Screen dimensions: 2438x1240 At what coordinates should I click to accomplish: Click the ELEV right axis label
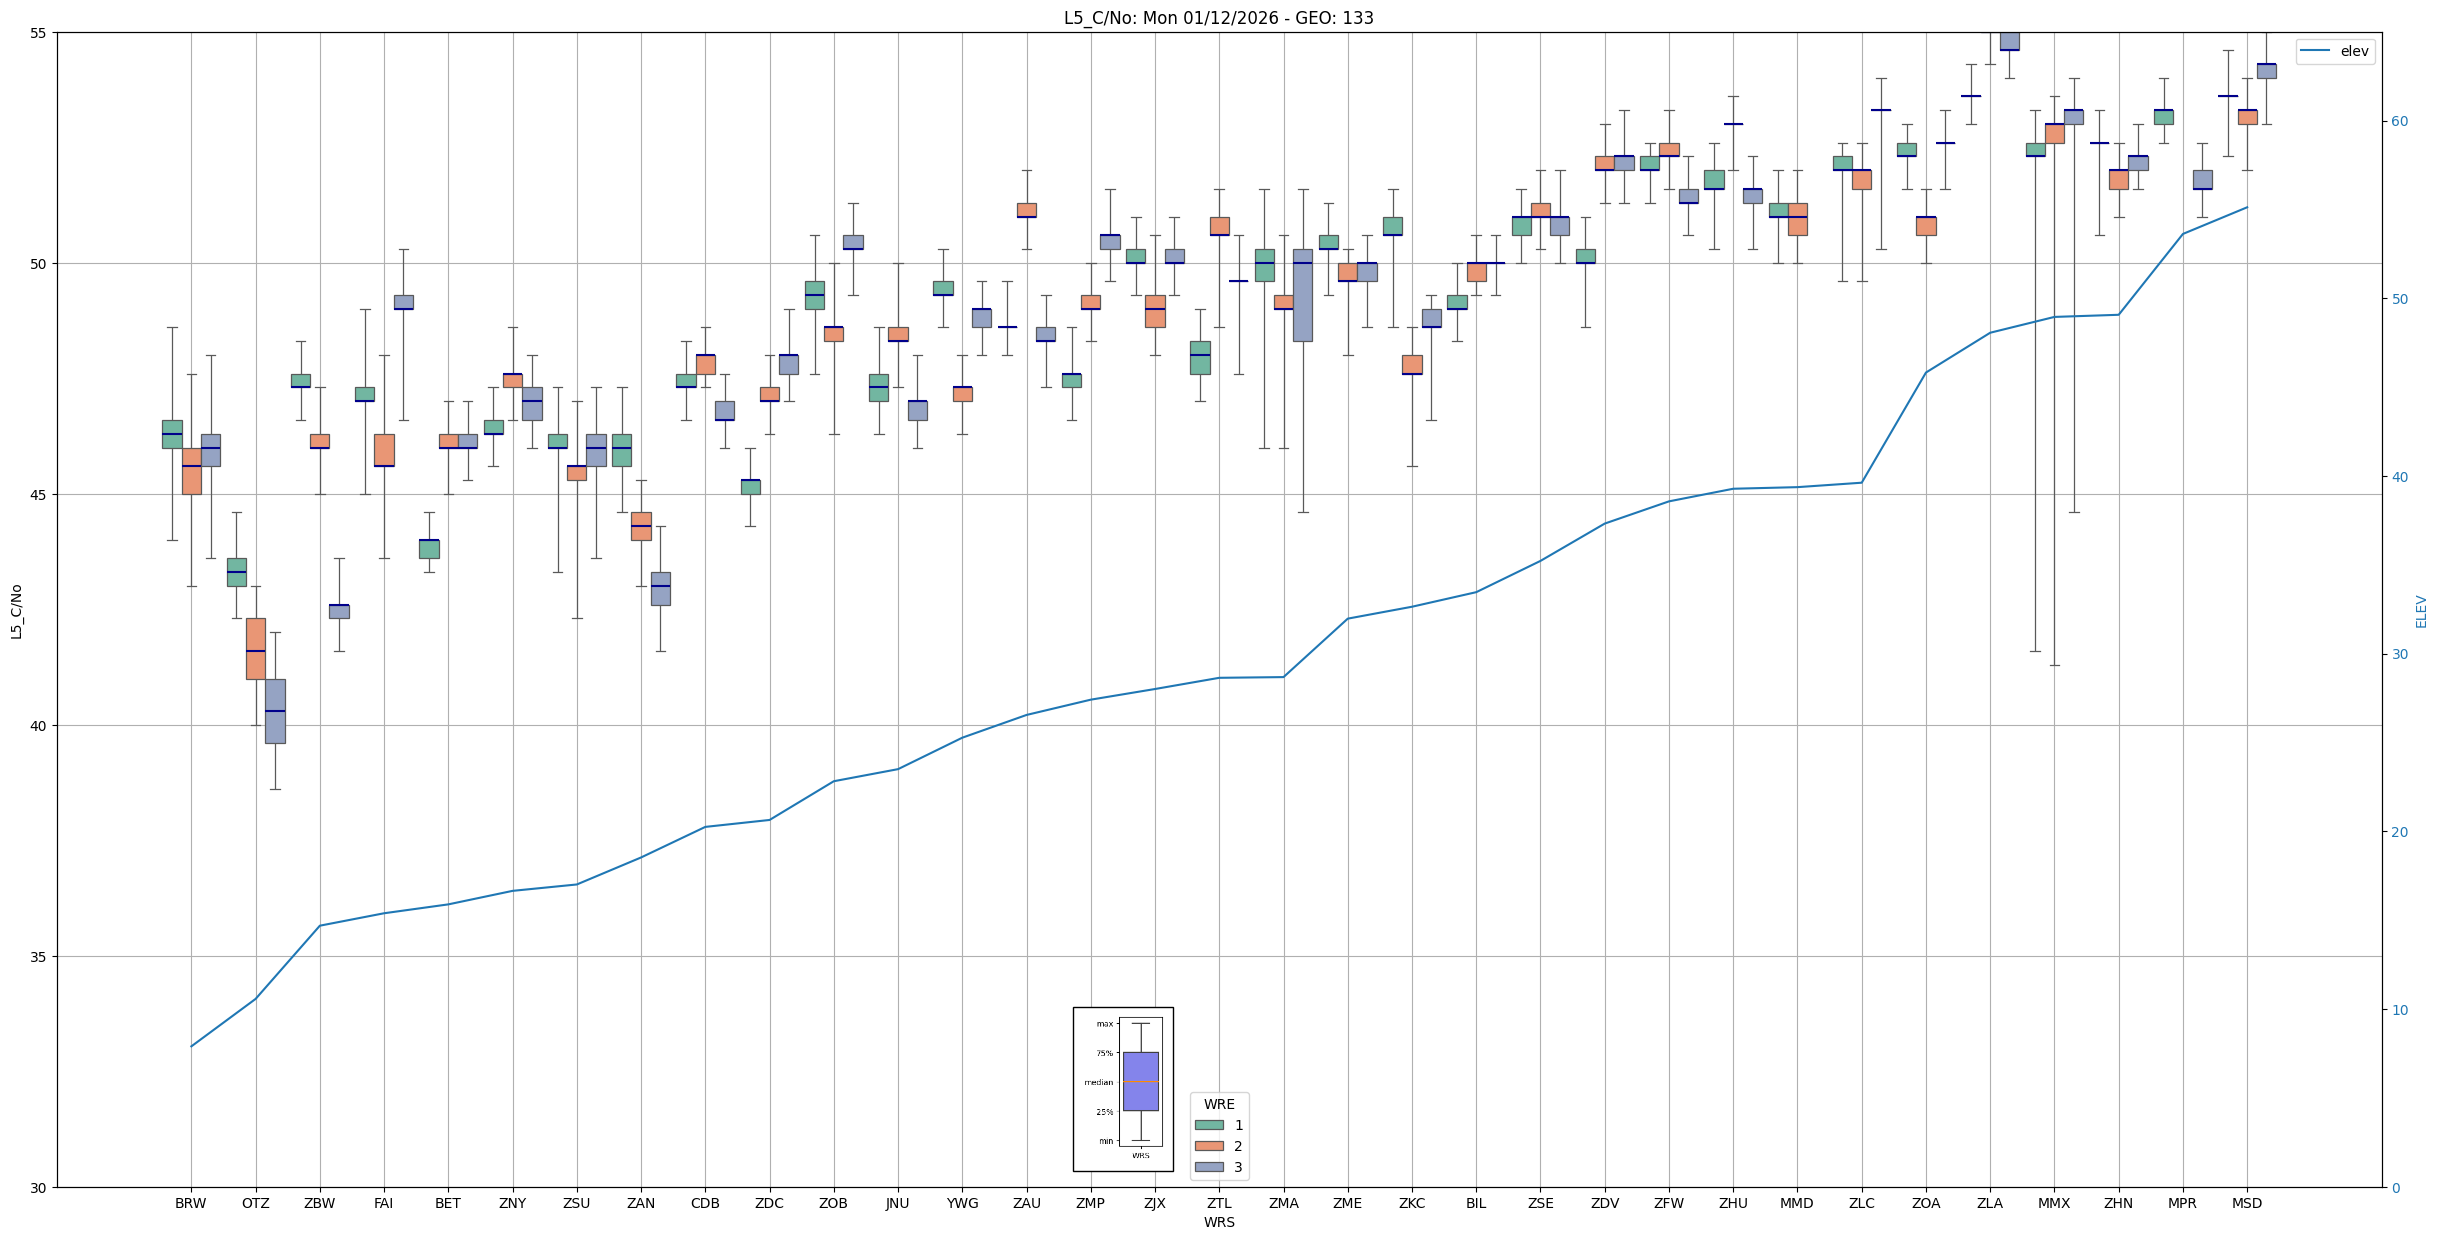(2421, 611)
